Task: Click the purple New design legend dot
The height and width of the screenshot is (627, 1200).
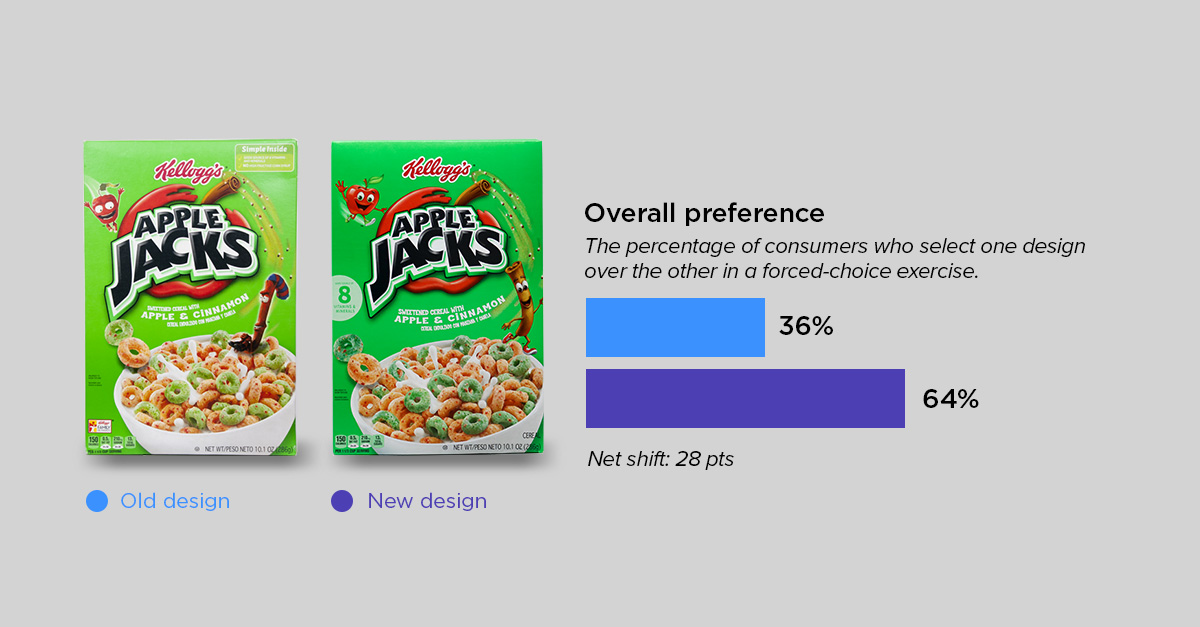Action: 342,501
